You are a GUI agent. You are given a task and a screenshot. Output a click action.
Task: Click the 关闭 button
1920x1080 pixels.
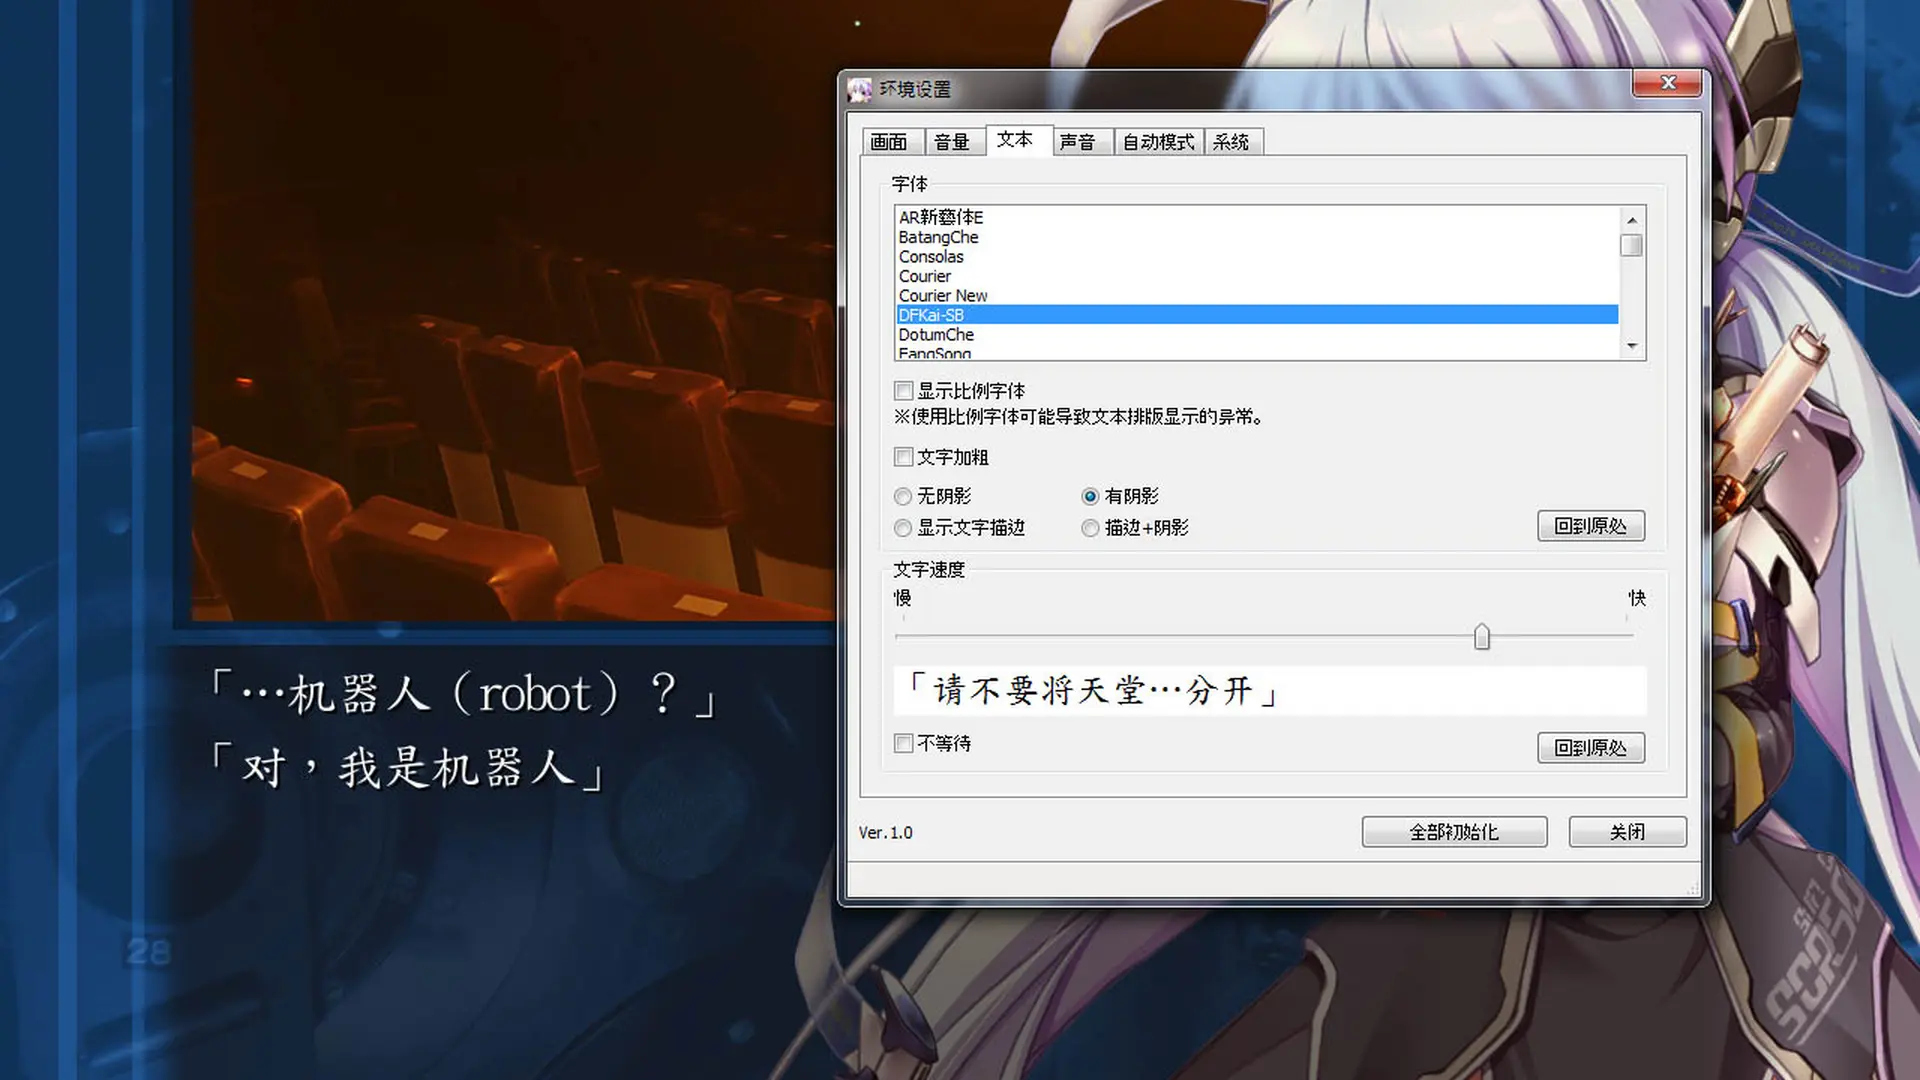[1627, 832]
